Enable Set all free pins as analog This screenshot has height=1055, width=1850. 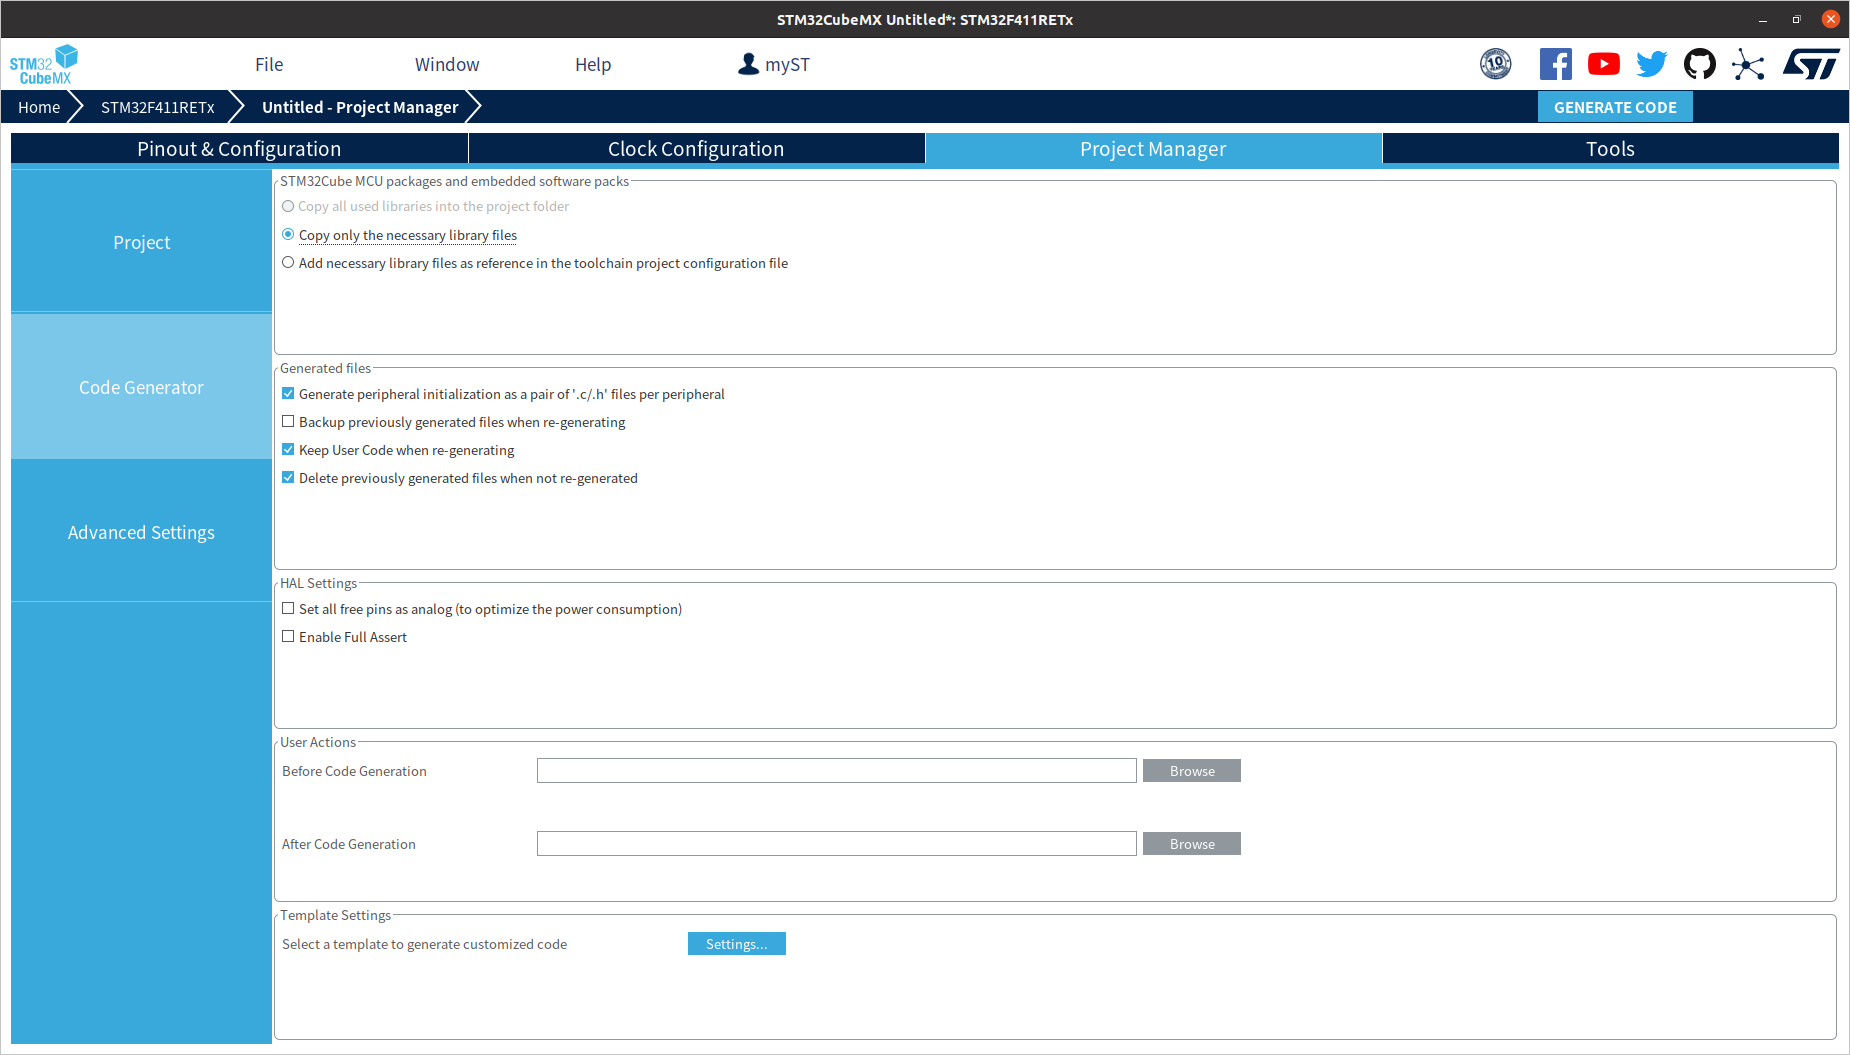pos(288,609)
